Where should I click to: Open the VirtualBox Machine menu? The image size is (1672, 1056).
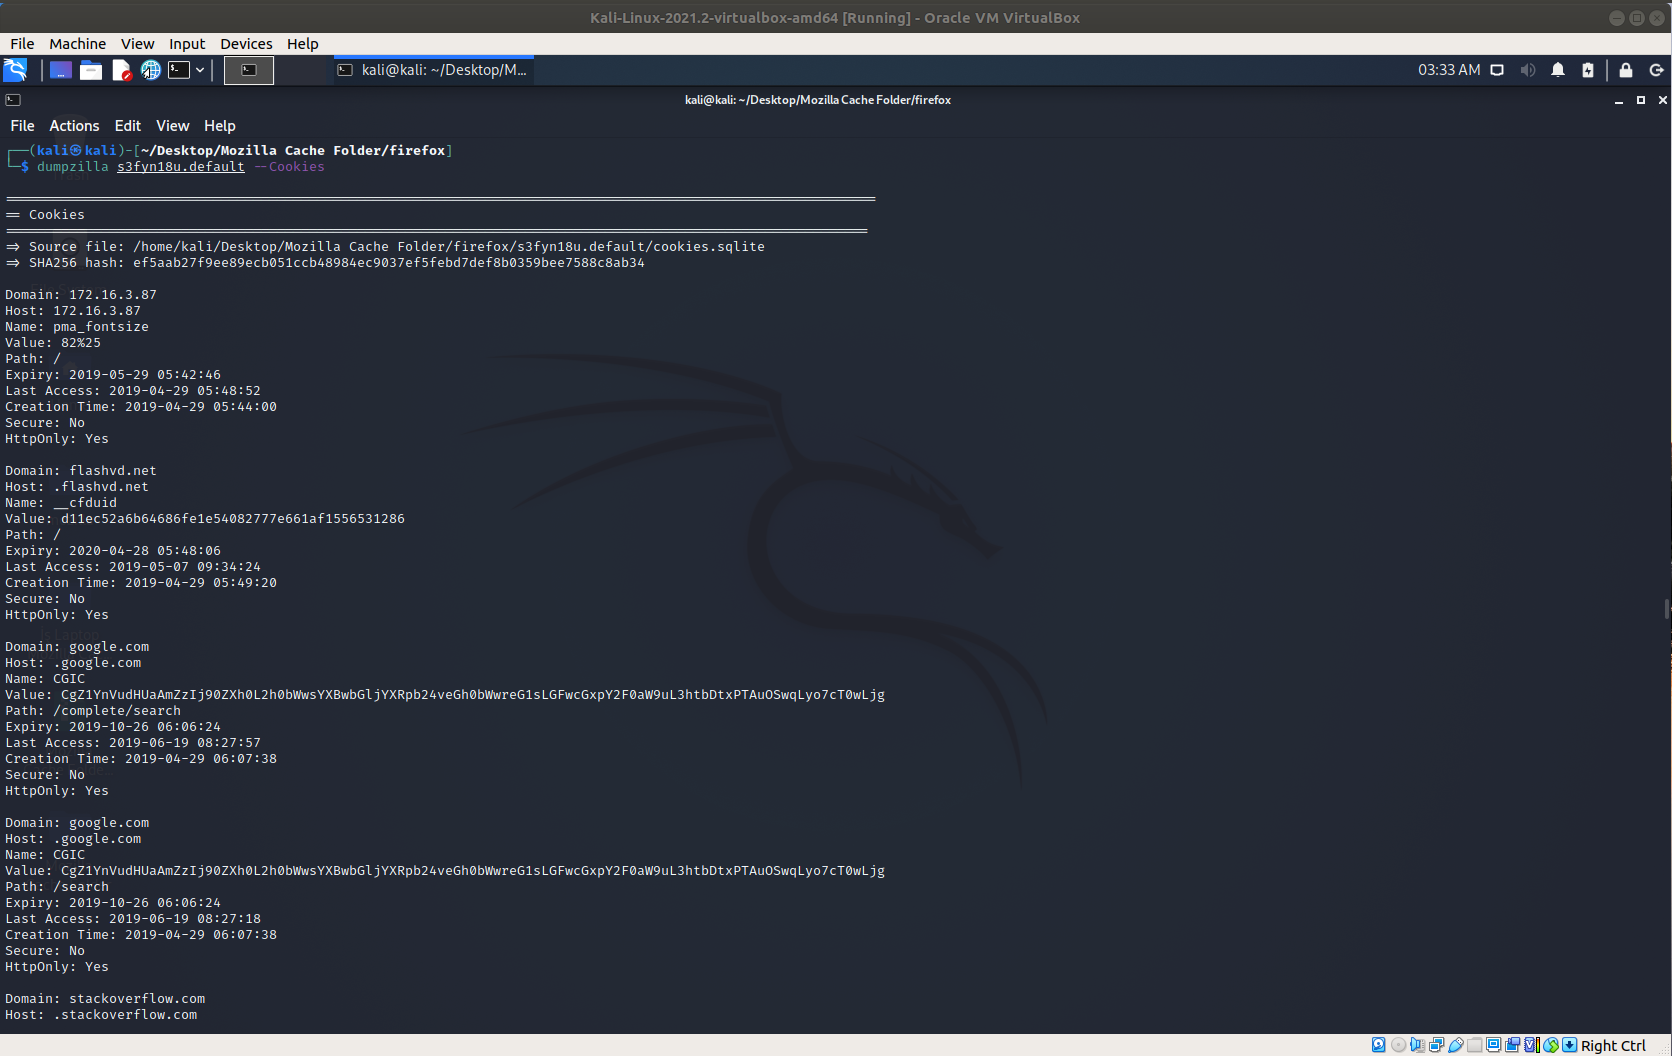pos(77,44)
